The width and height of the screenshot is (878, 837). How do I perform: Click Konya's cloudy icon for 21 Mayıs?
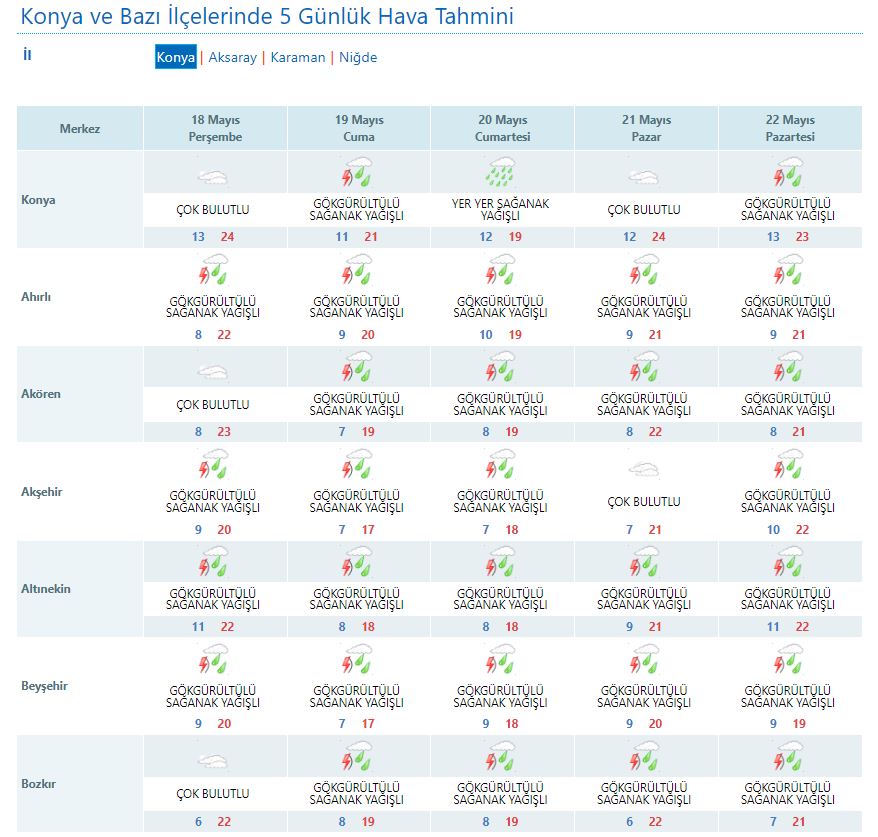[x=645, y=177]
